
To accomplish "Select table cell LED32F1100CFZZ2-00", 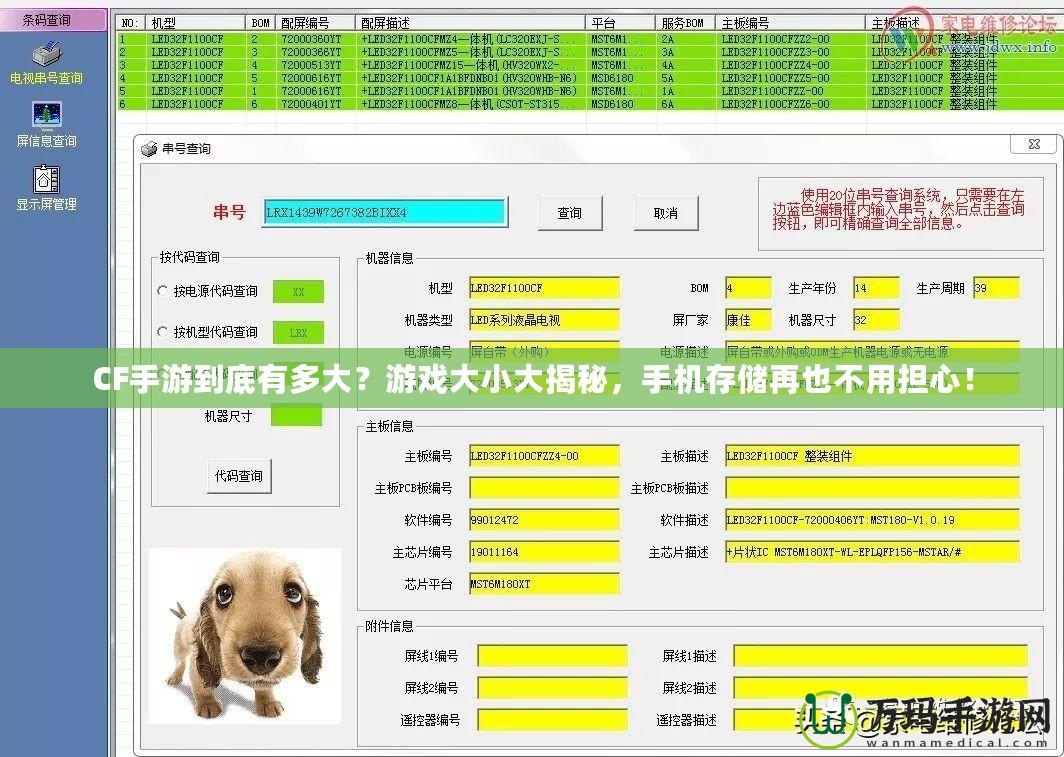I will click(x=791, y=39).
